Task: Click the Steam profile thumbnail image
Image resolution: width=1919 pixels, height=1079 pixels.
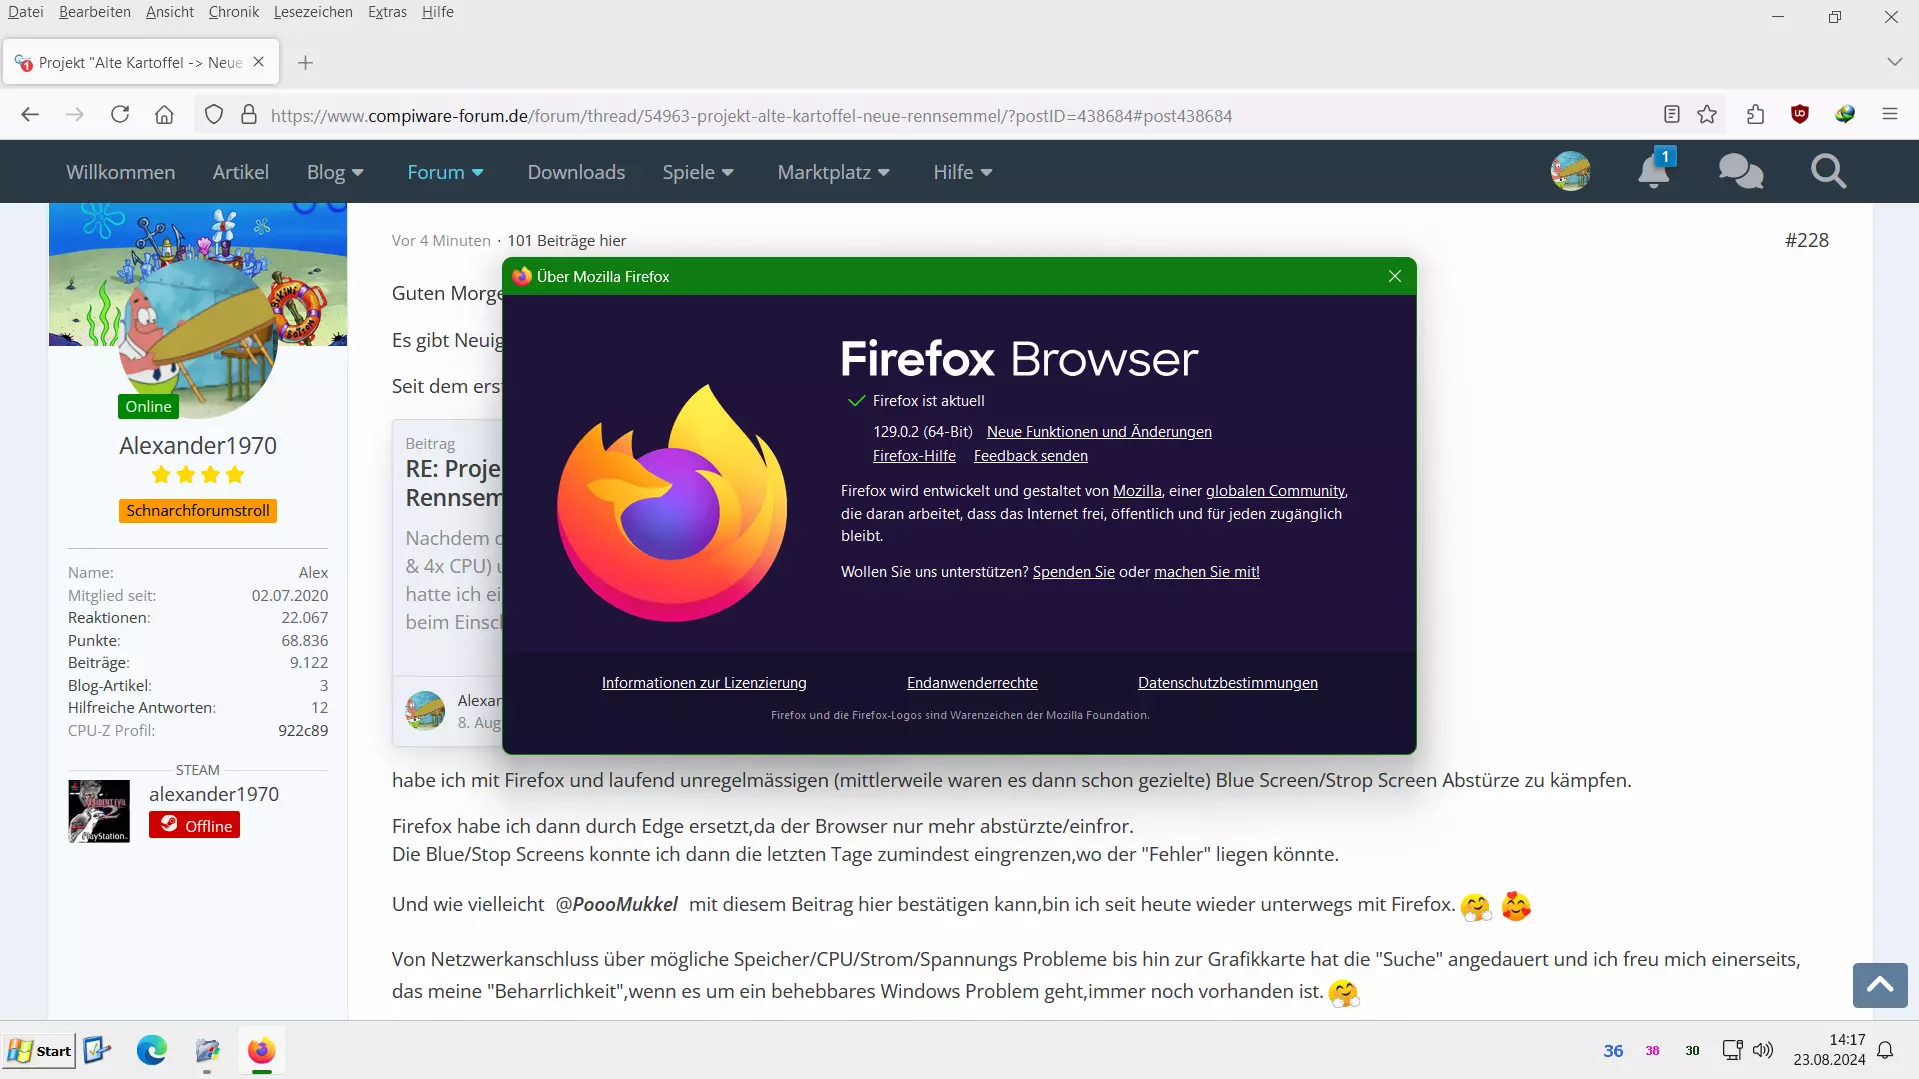Action: point(99,811)
